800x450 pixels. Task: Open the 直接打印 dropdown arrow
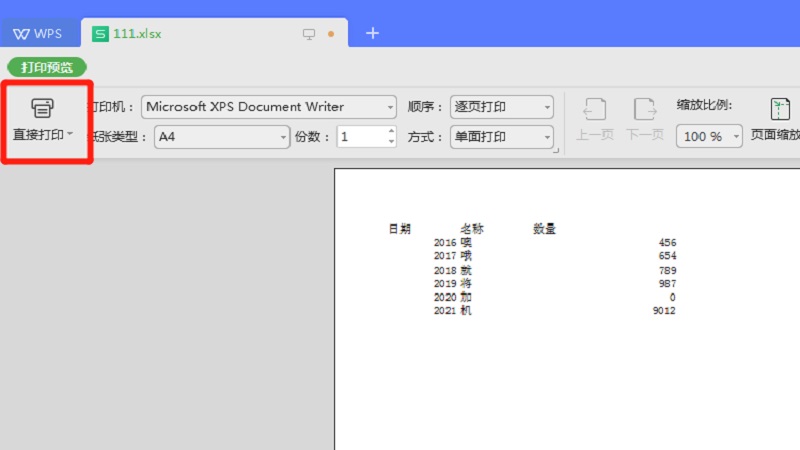[x=70, y=134]
